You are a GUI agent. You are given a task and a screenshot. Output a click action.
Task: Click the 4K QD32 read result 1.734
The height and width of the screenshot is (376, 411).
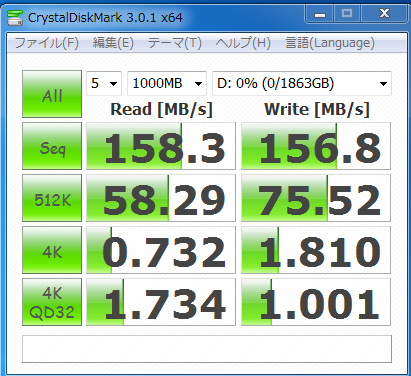click(x=161, y=302)
